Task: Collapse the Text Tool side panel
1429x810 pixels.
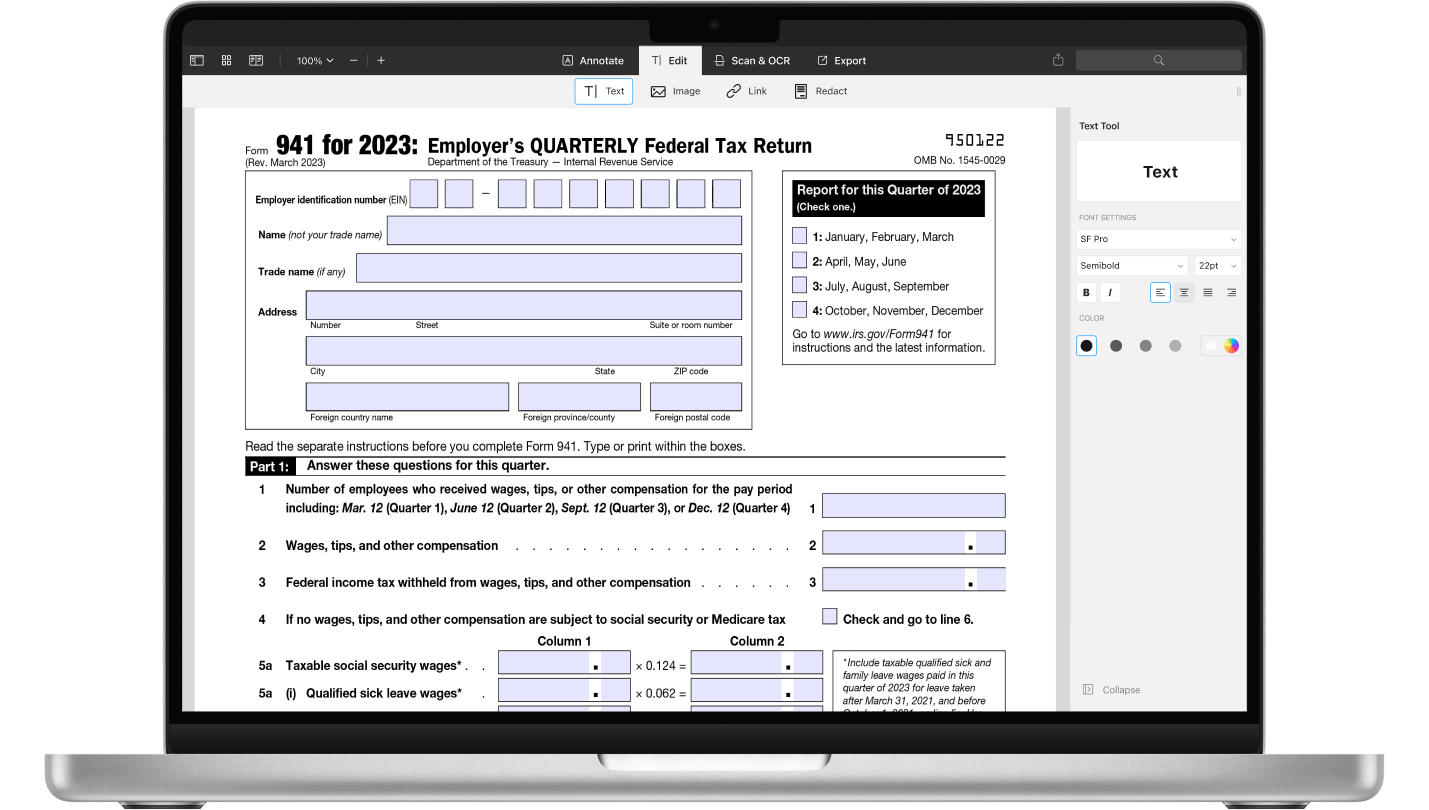Action: pos(1111,690)
